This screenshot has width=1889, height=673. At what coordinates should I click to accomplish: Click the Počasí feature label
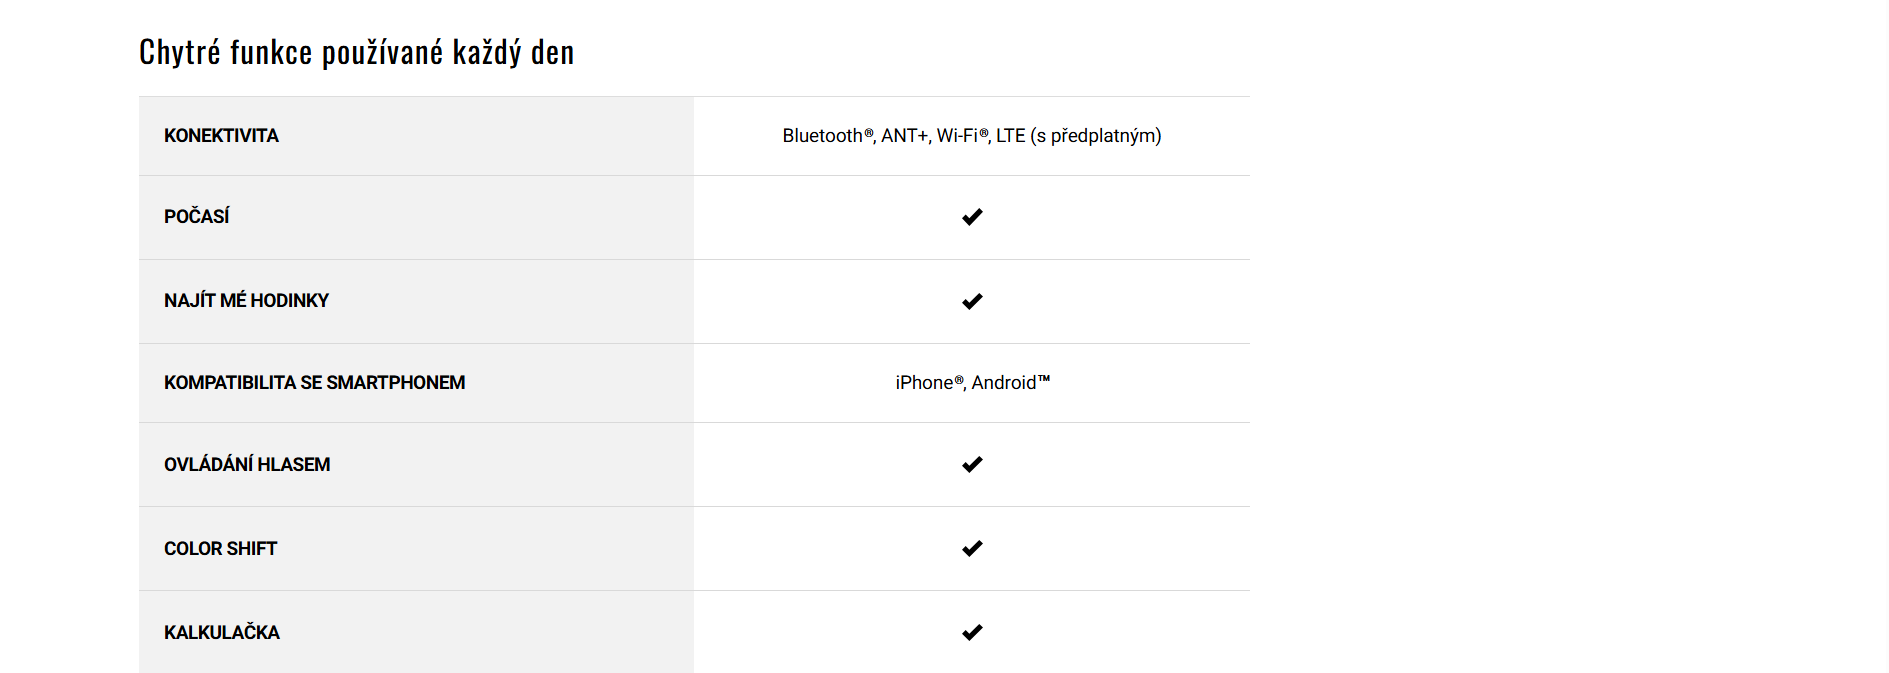[x=197, y=217]
